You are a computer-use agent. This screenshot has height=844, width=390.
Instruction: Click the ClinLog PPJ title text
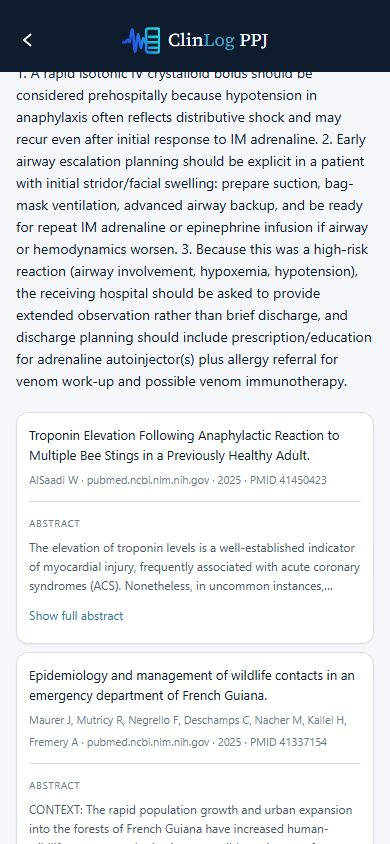click(217, 40)
